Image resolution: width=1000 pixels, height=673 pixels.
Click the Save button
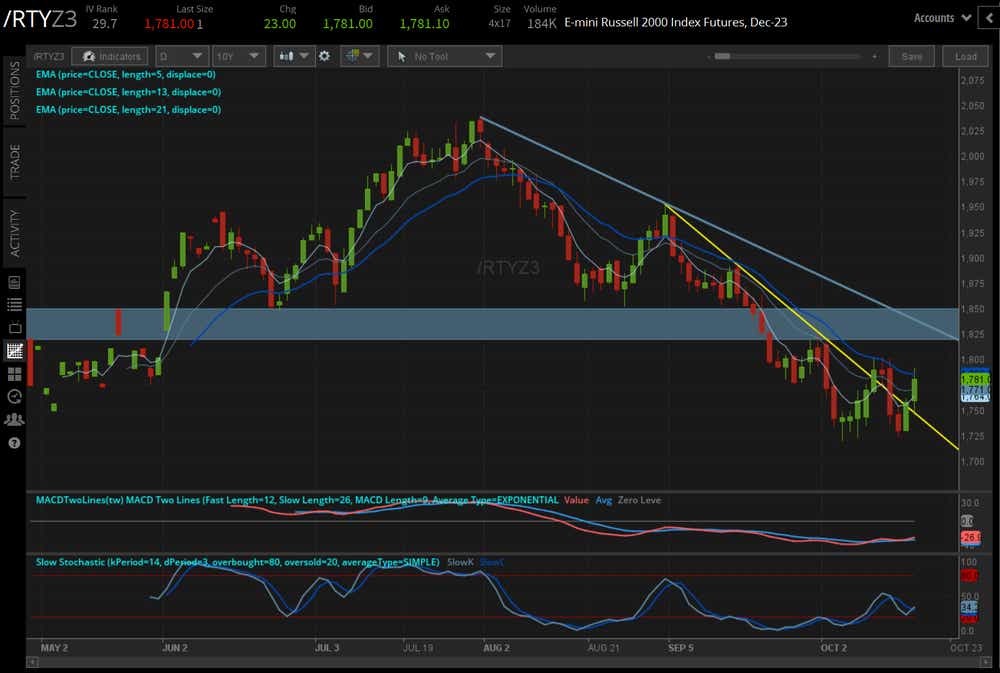[911, 56]
